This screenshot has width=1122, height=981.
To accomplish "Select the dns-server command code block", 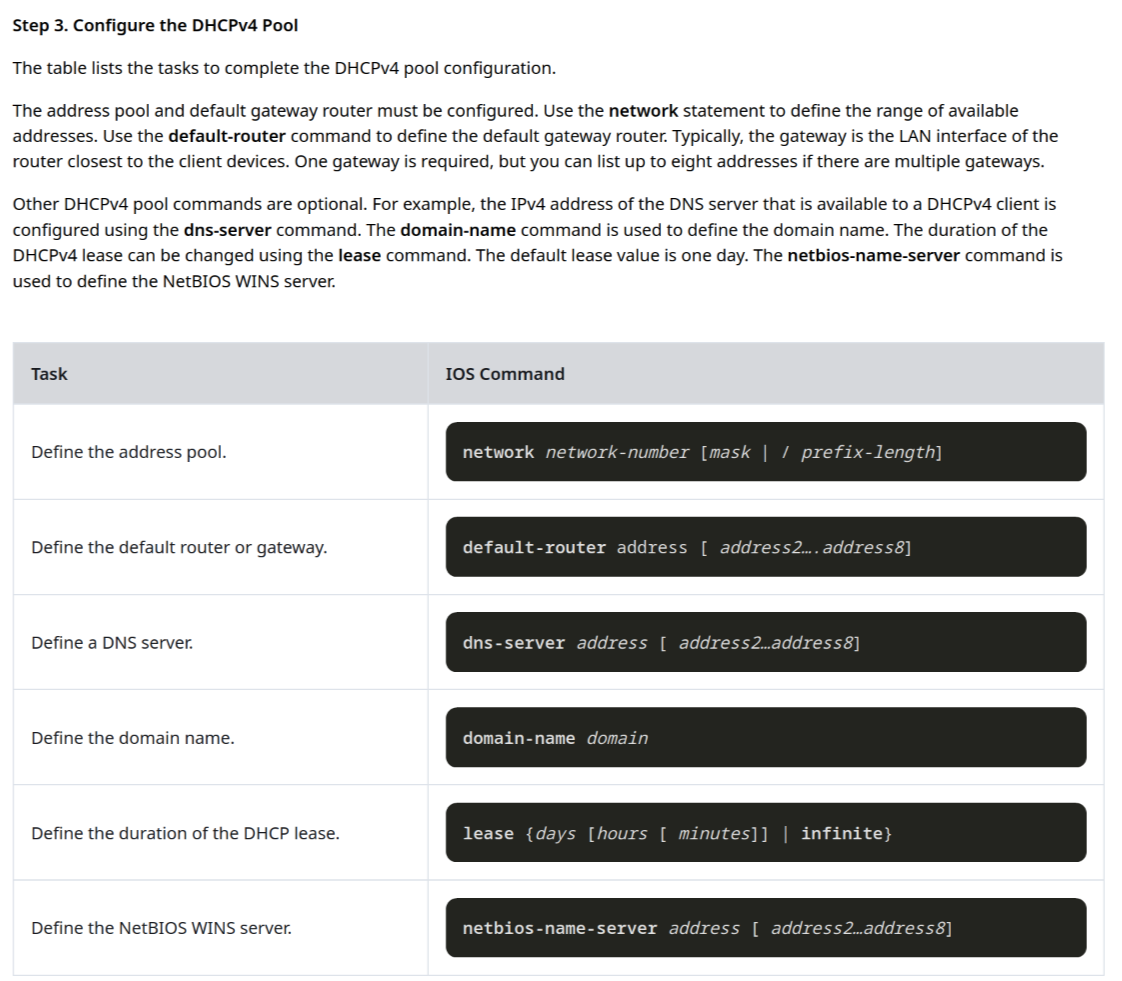I will [766, 642].
